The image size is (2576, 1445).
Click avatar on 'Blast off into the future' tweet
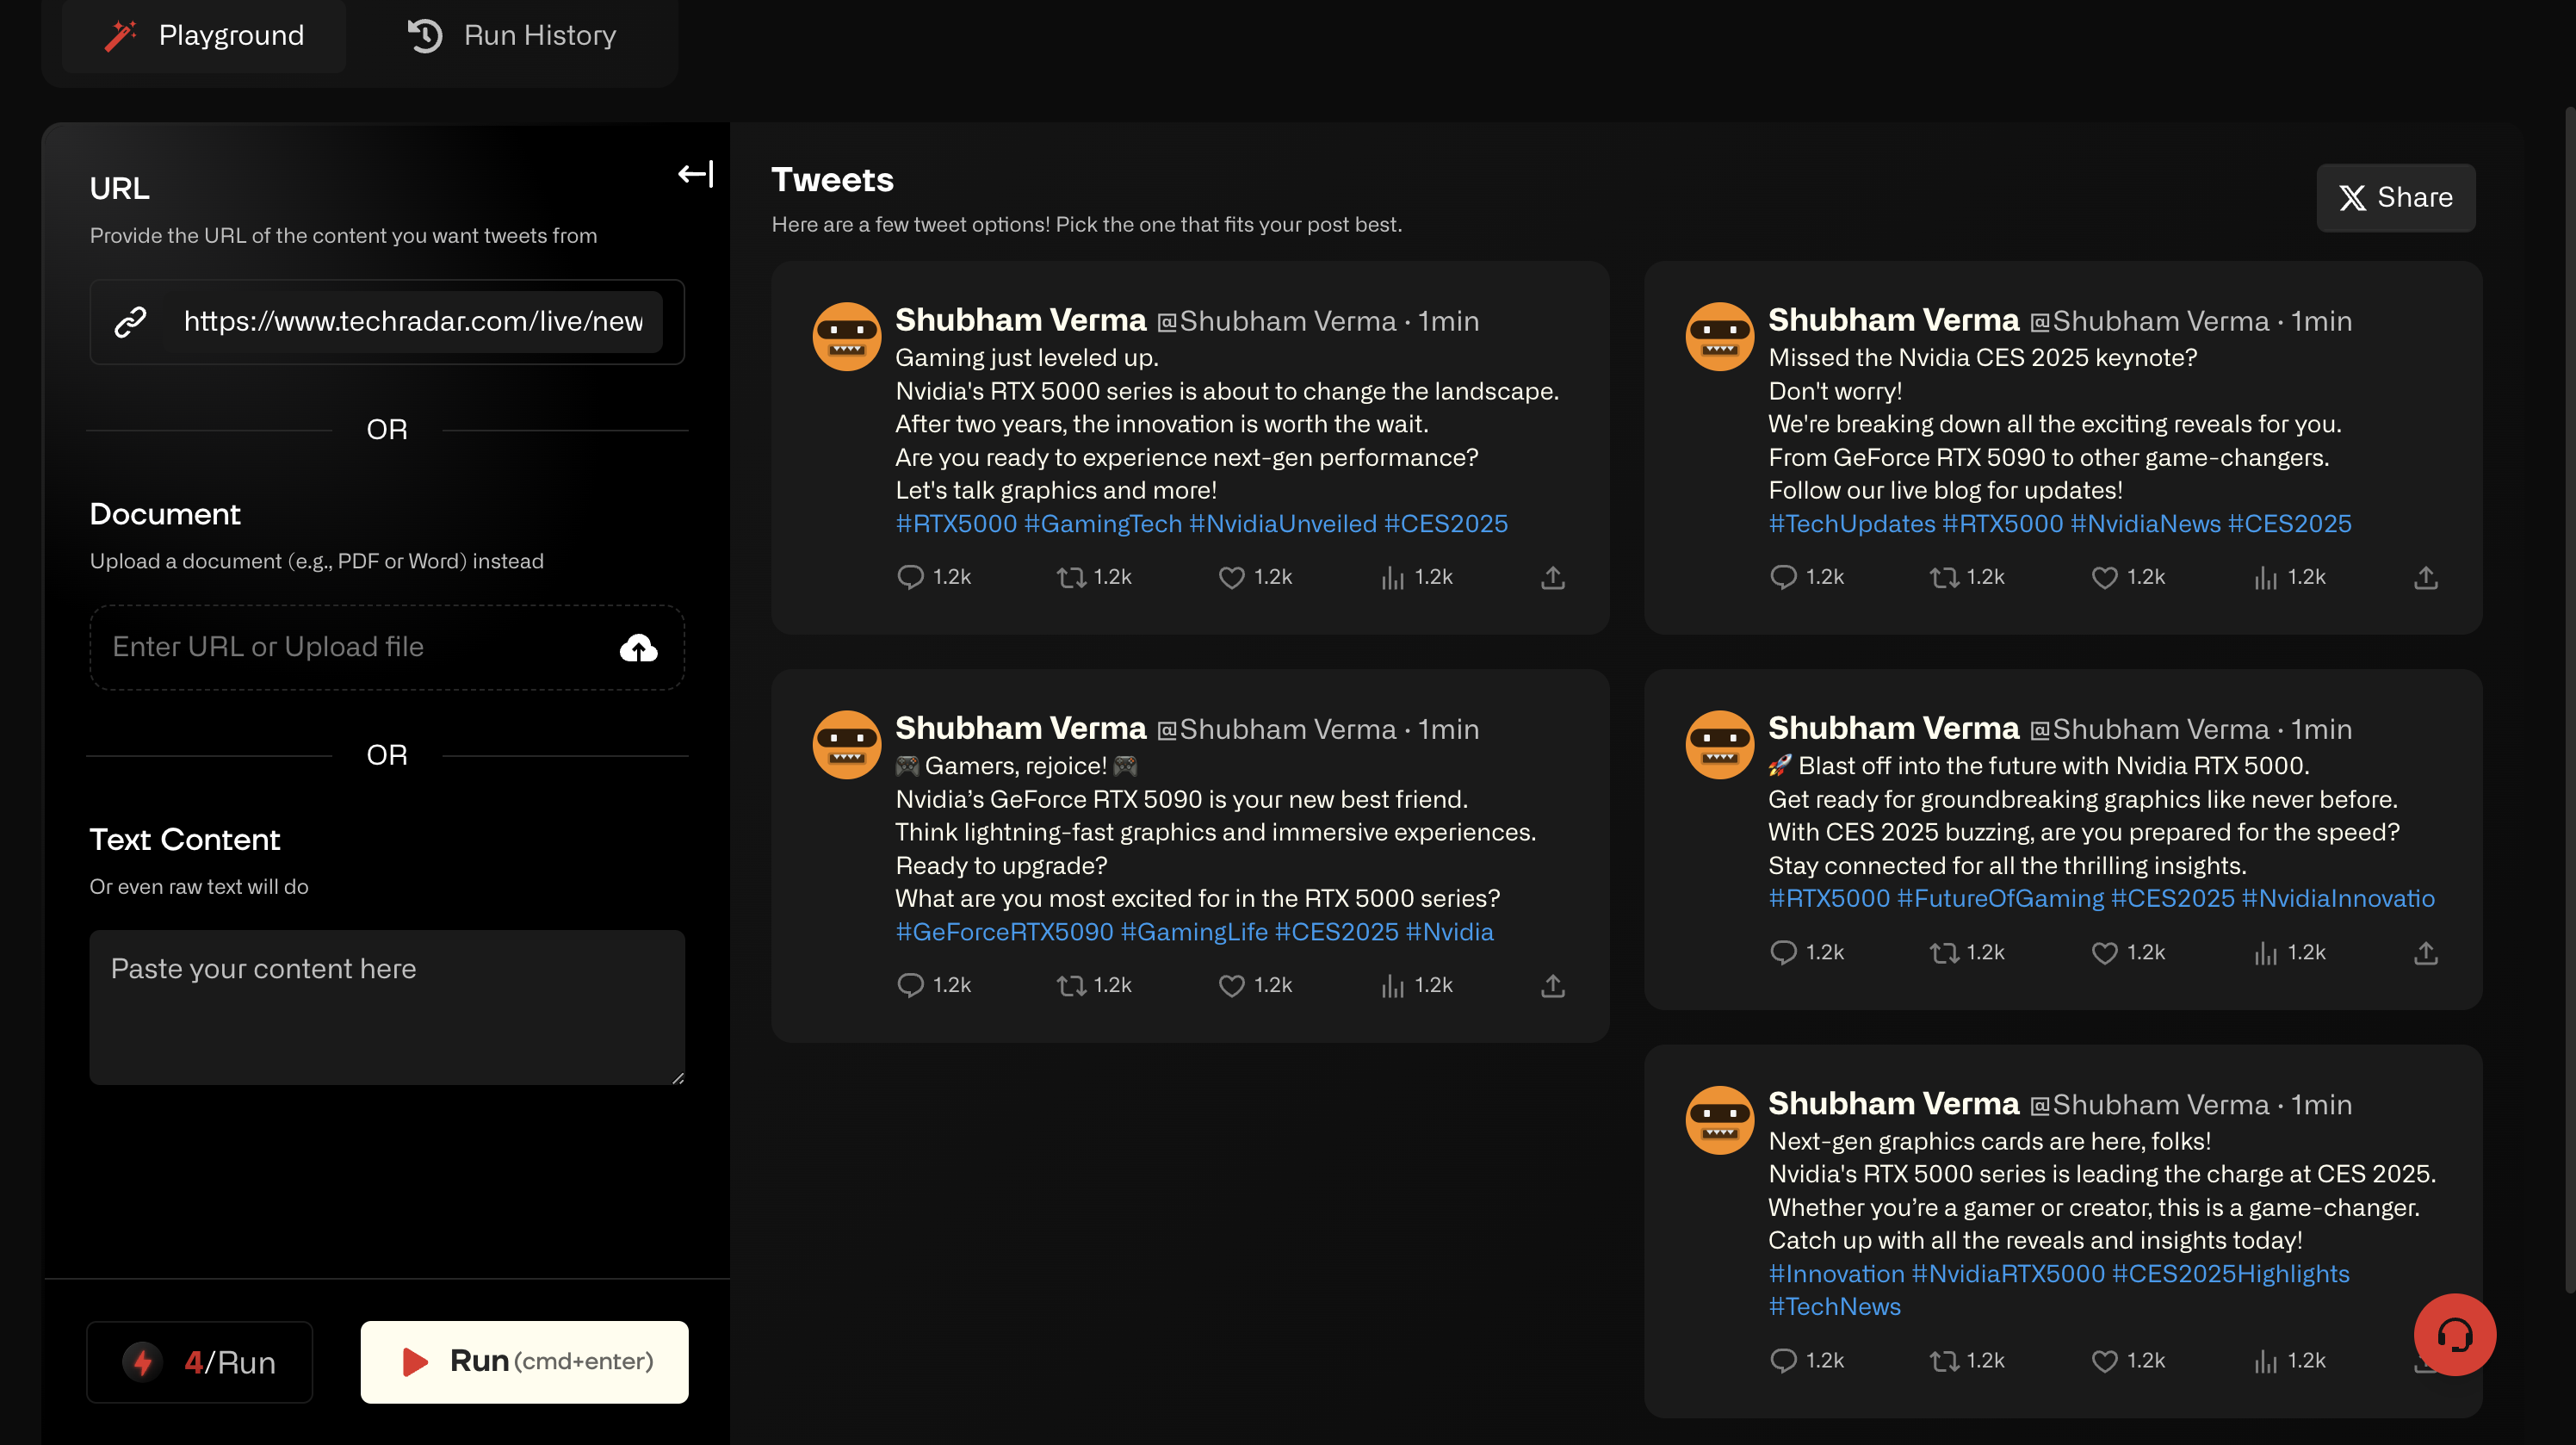tap(1719, 745)
